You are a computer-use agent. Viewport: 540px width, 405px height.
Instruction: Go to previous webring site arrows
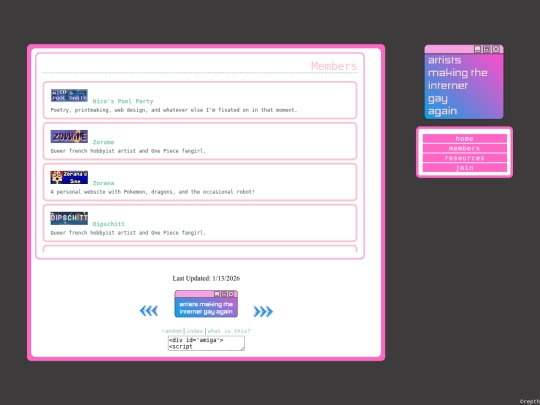149,311
